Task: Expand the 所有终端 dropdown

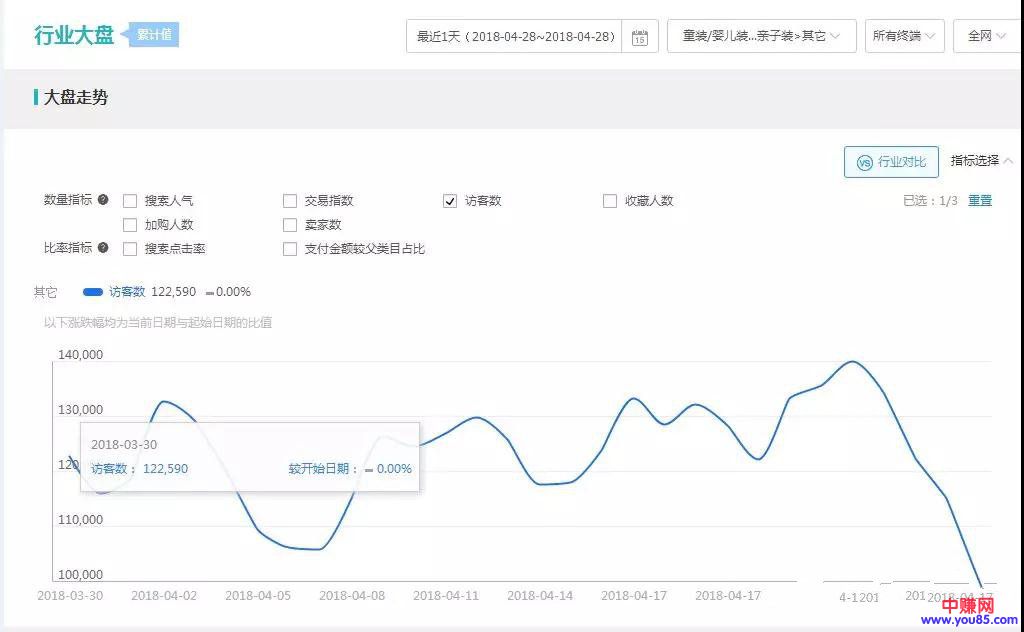Action: point(904,36)
